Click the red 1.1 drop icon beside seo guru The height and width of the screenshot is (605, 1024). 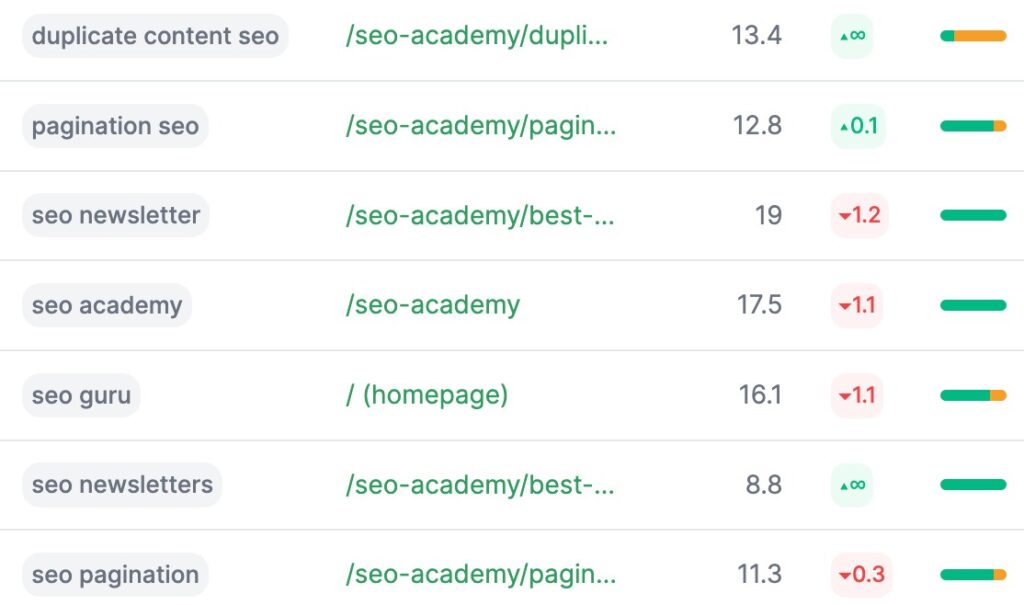(857, 395)
